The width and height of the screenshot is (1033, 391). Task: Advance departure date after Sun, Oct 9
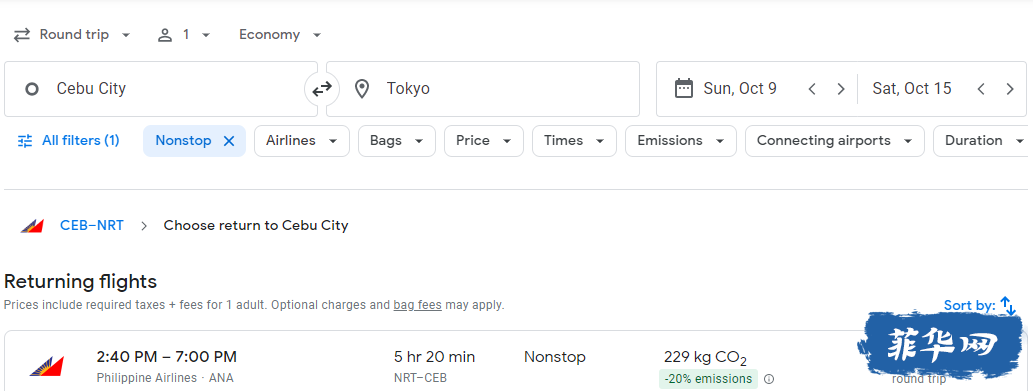click(841, 89)
